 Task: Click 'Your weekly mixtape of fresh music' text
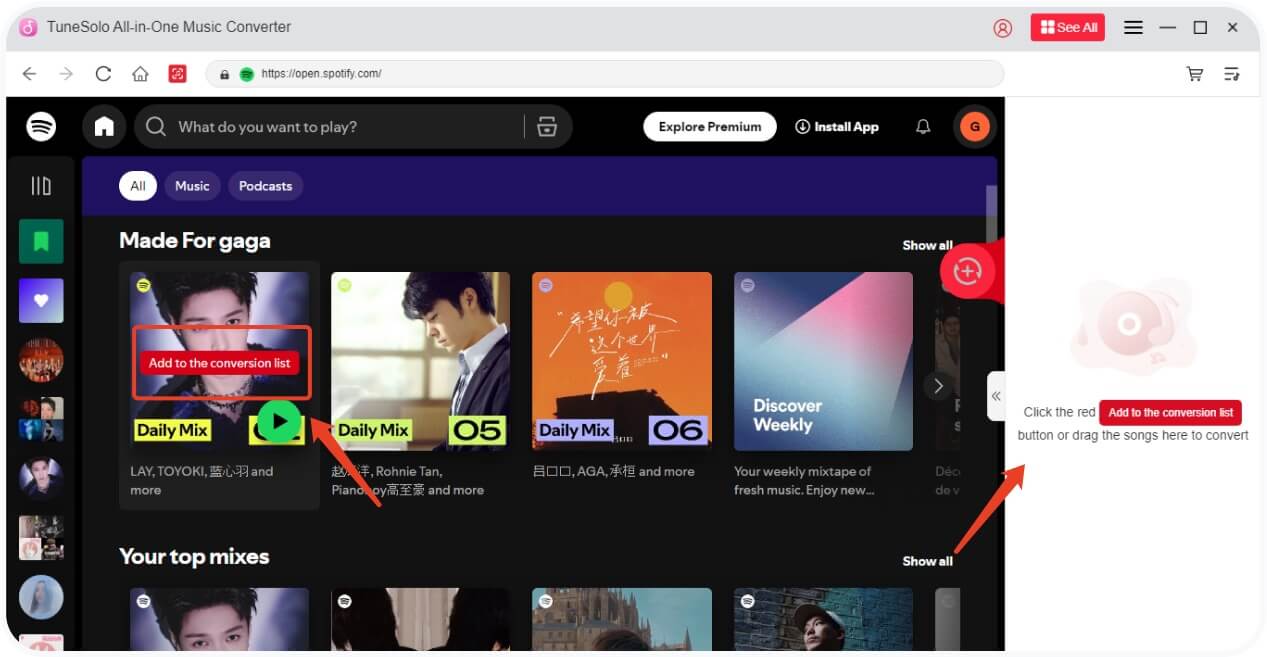(804, 481)
